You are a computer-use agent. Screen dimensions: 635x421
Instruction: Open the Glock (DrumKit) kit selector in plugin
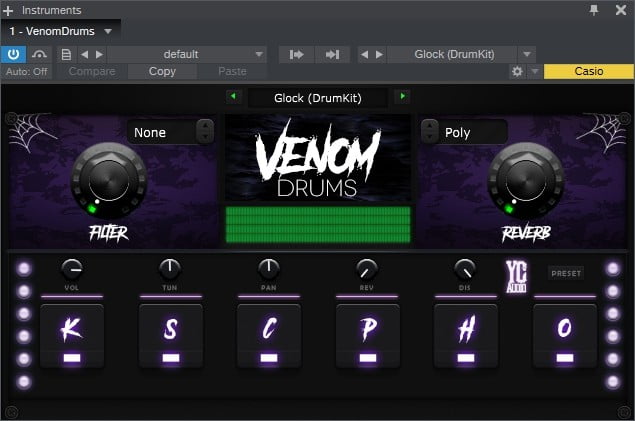click(x=318, y=98)
